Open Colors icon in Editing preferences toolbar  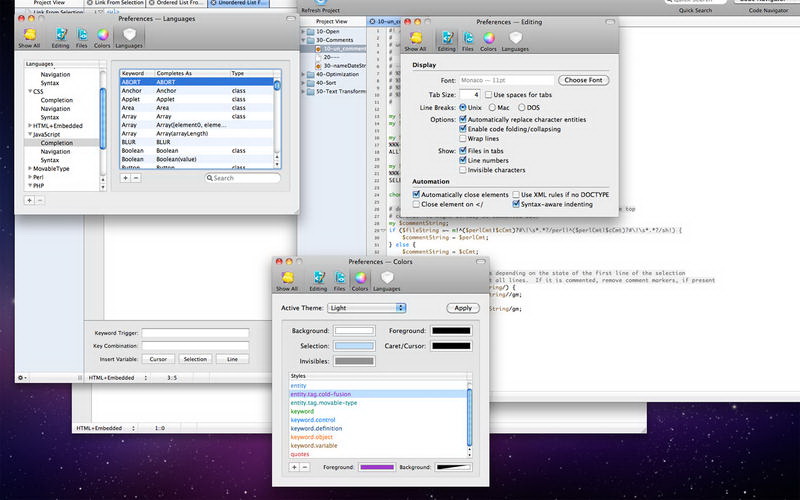[487, 39]
